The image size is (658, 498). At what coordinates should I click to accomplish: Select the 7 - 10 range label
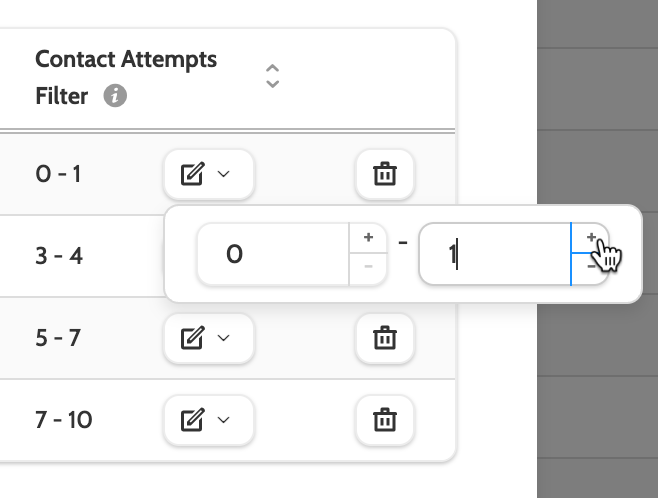(x=63, y=420)
